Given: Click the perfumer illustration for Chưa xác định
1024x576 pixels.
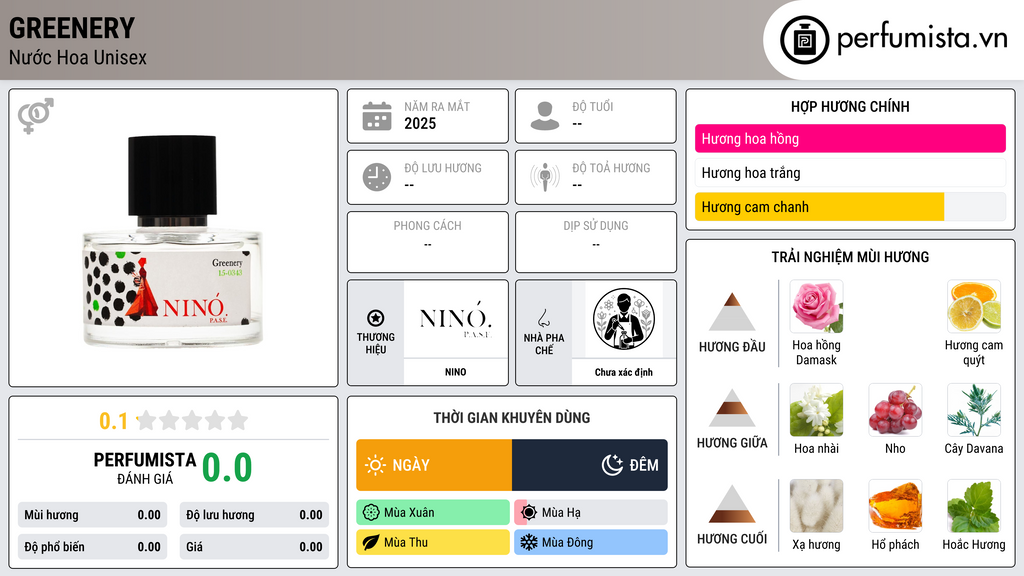Looking at the screenshot, I should [x=624, y=319].
